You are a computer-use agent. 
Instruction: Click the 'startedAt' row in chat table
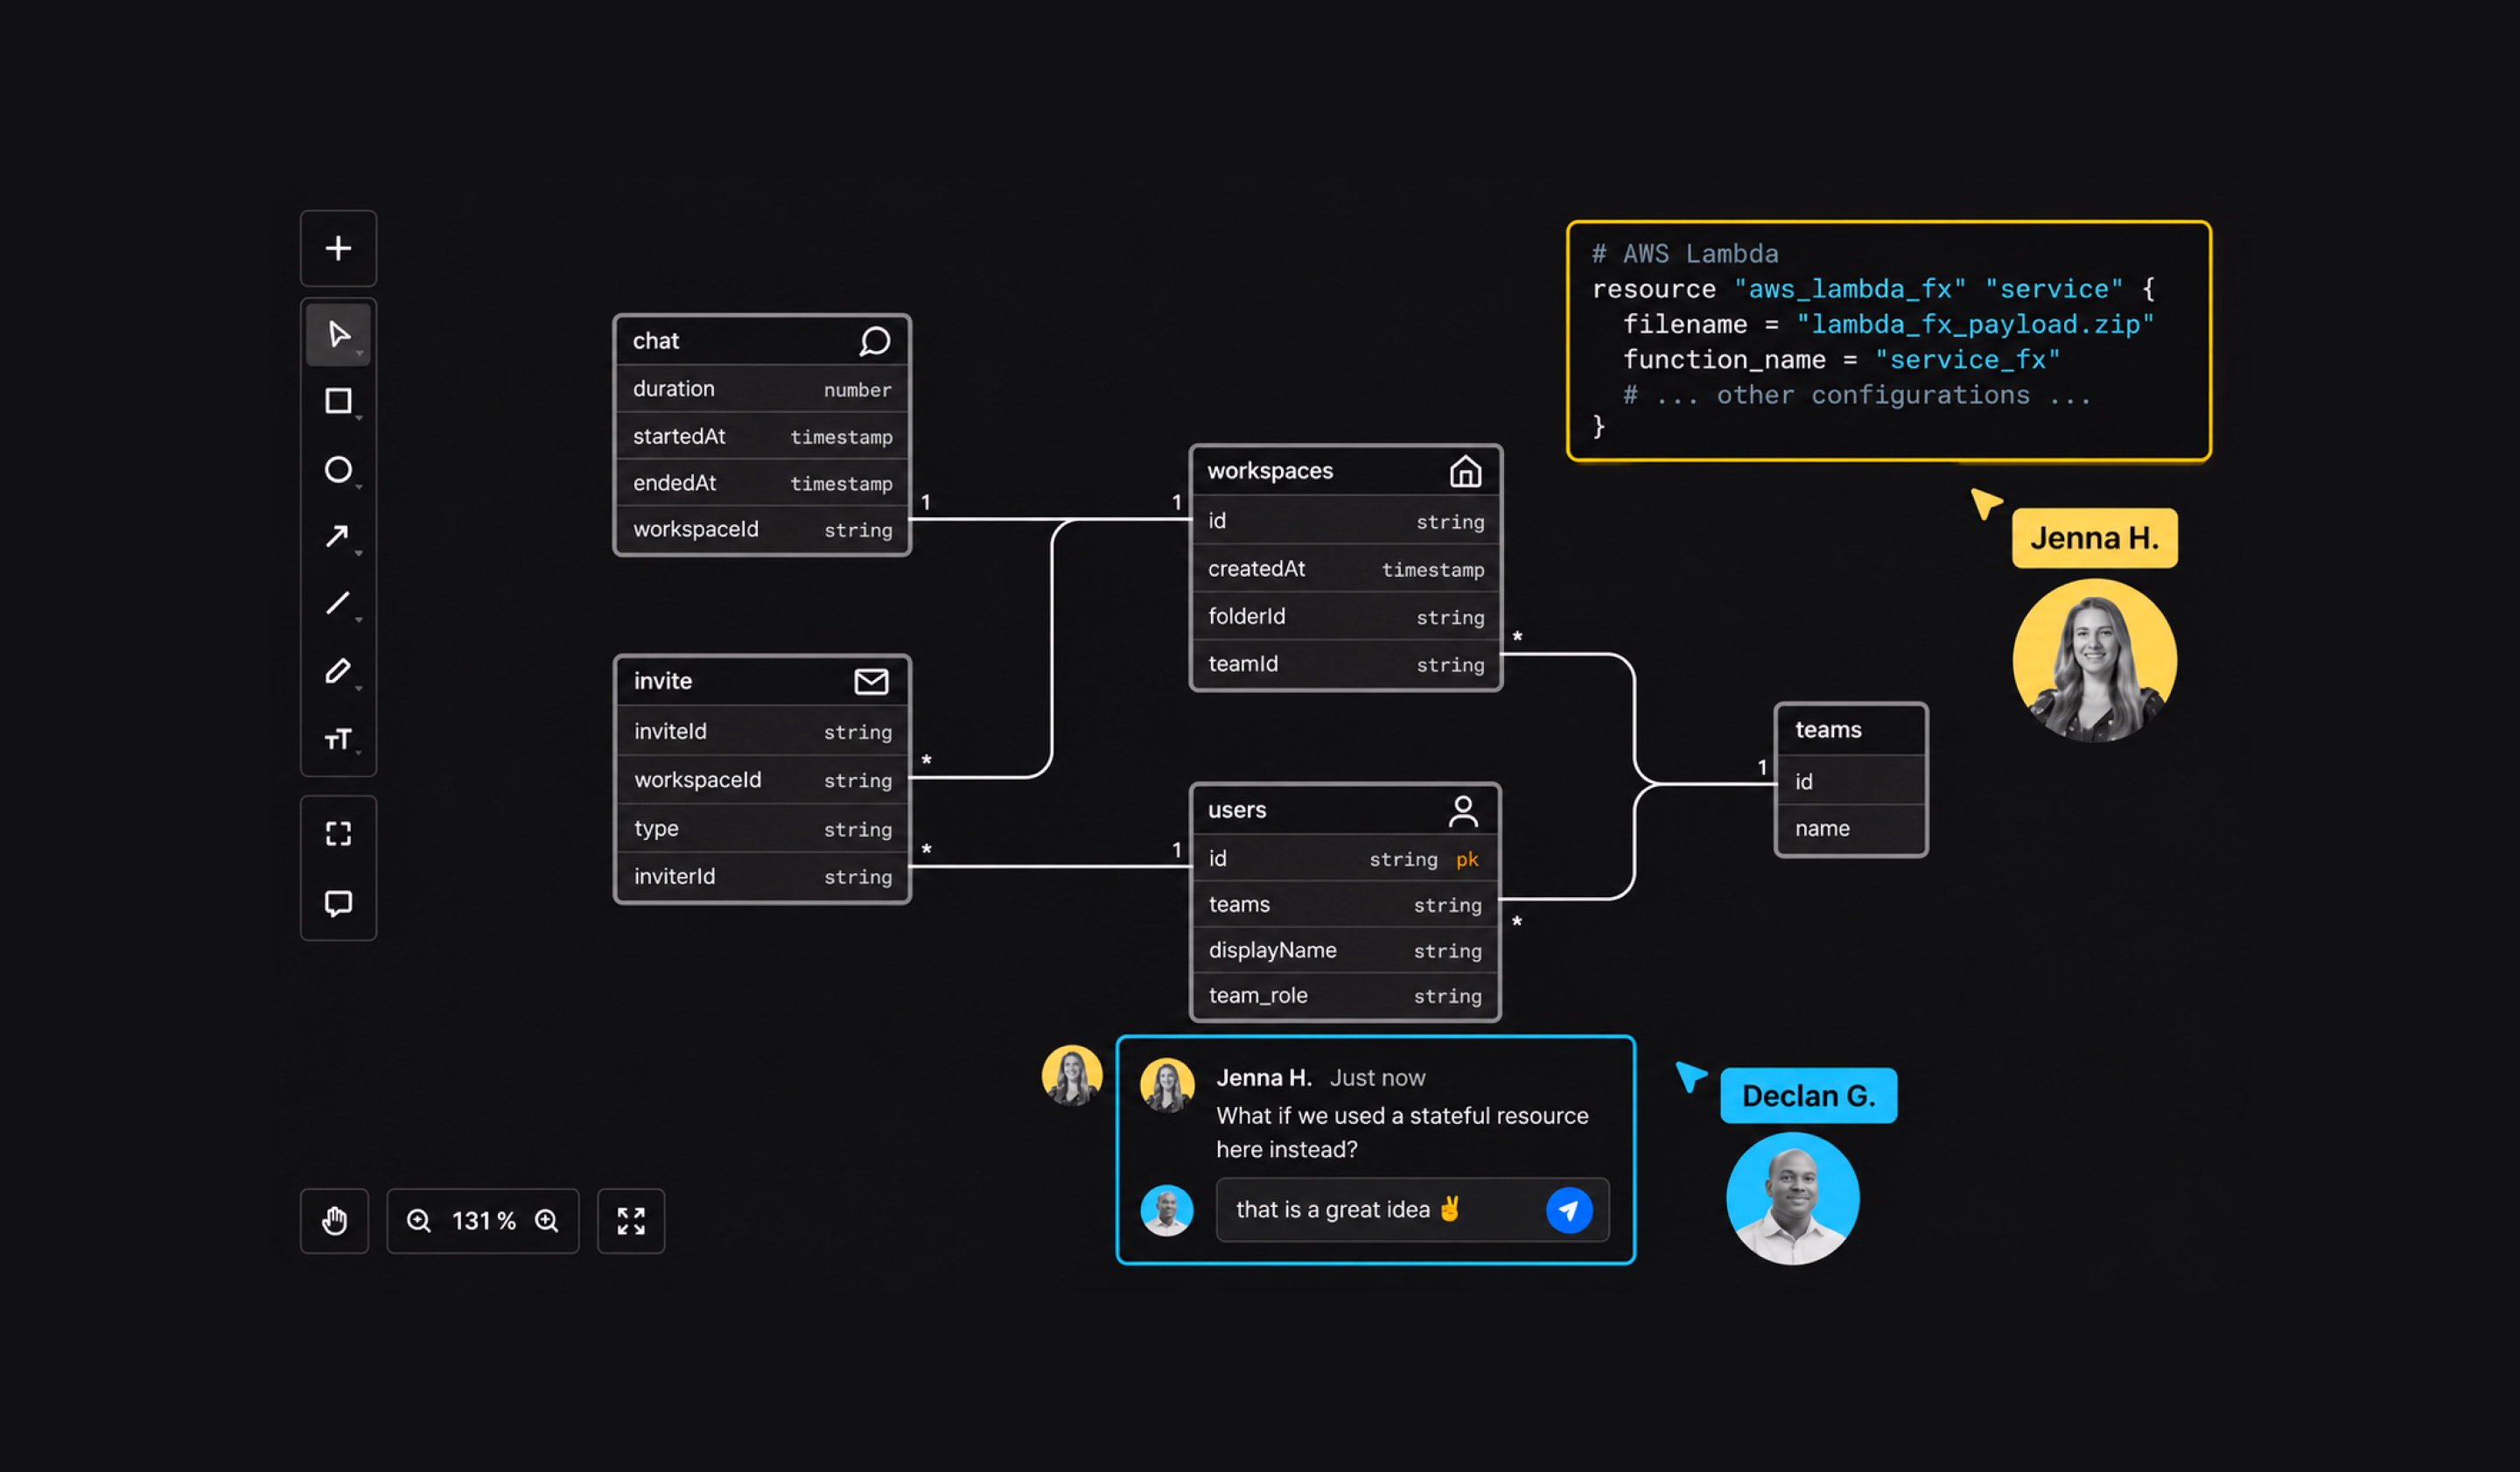click(762, 436)
